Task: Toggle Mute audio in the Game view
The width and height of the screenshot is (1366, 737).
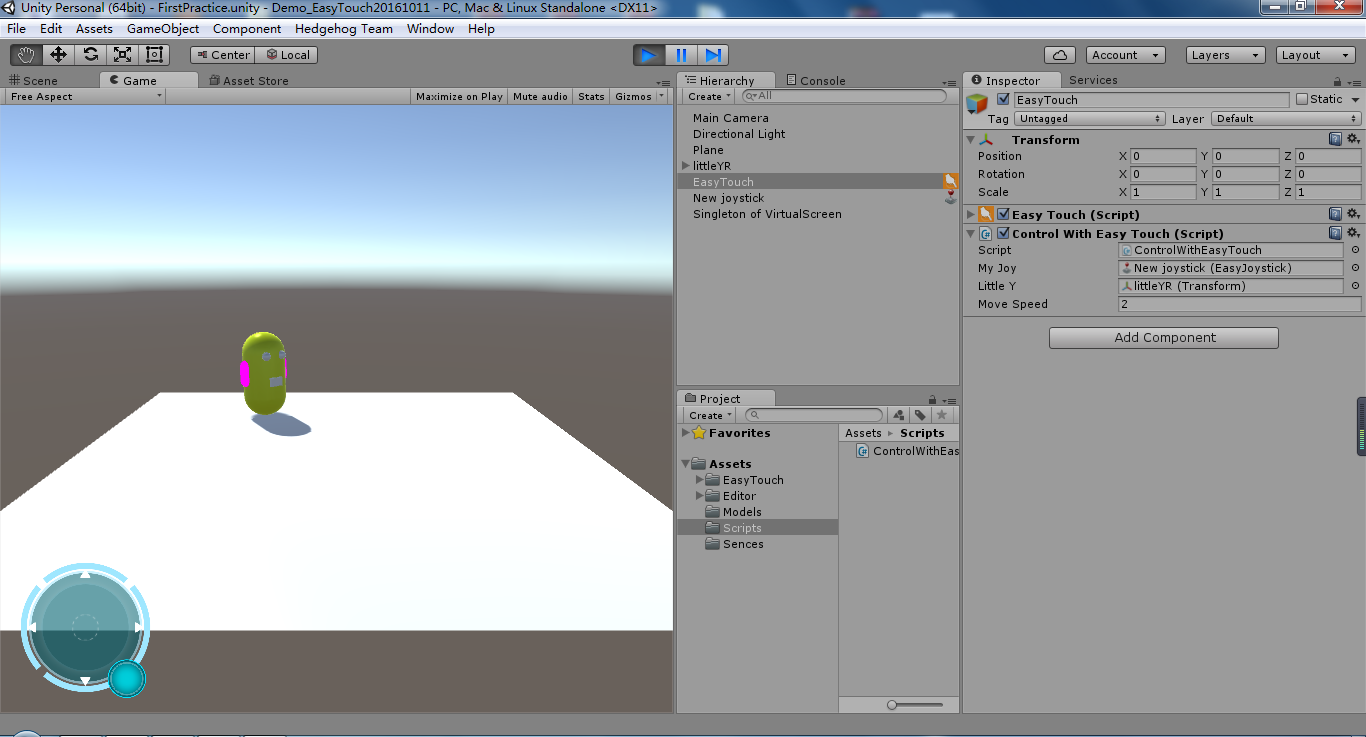Action: pyautogui.click(x=540, y=96)
